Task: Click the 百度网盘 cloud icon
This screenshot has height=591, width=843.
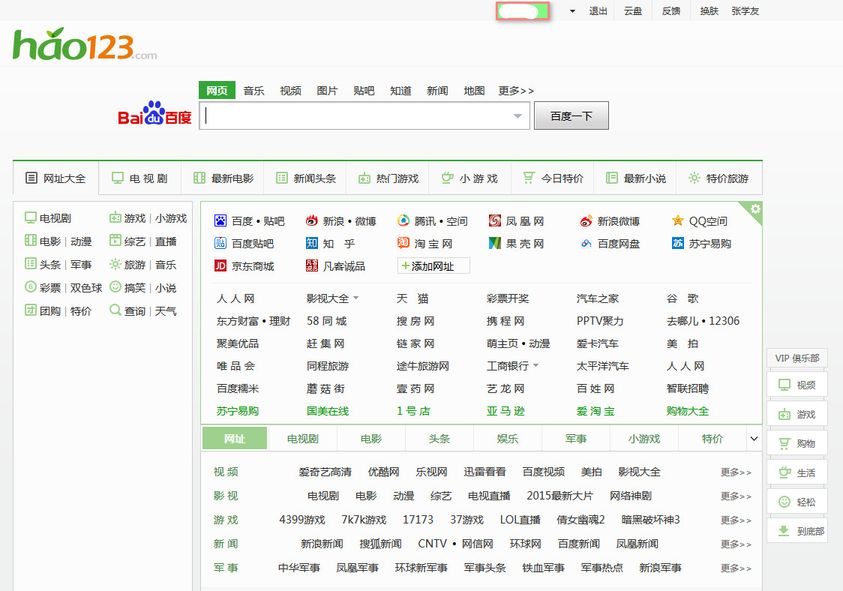Action: click(586, 244)
